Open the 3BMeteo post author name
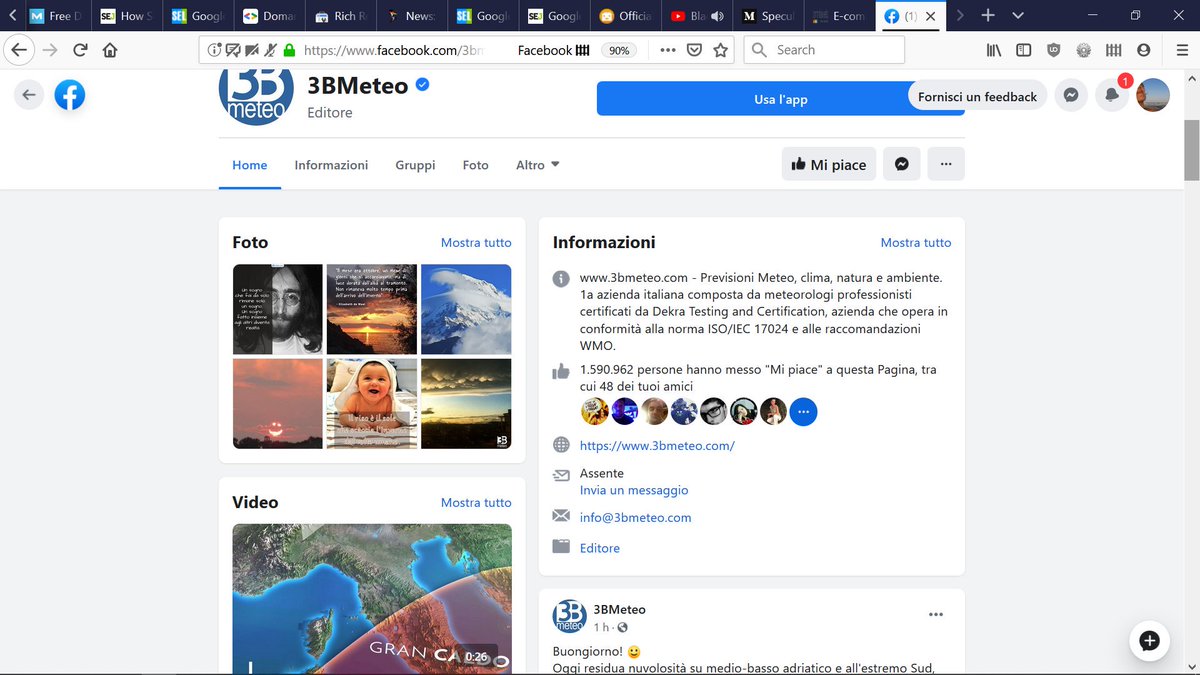The width and height of the screenshot is (1200, 675). coord(619,609)
